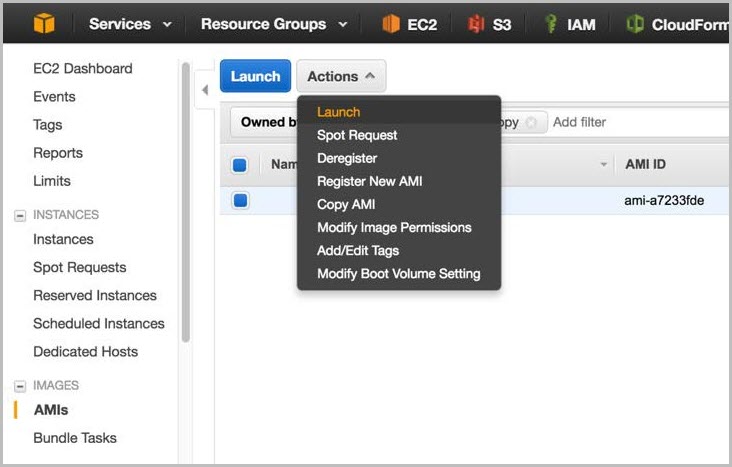
Task: Toggle the select-all checkbox in table header
Action: 240,165
